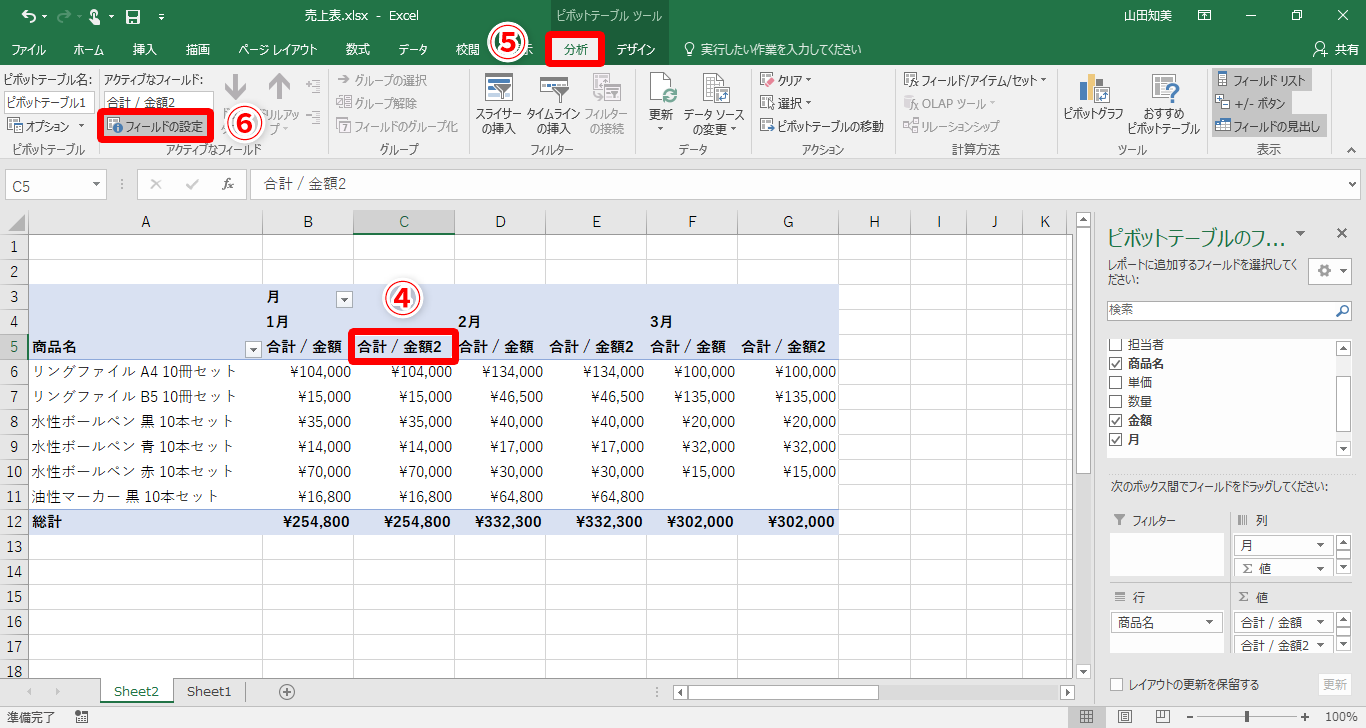Click the 更新 button in field pane
This screenshot has width=1366, height=728.
point(1335,685)
